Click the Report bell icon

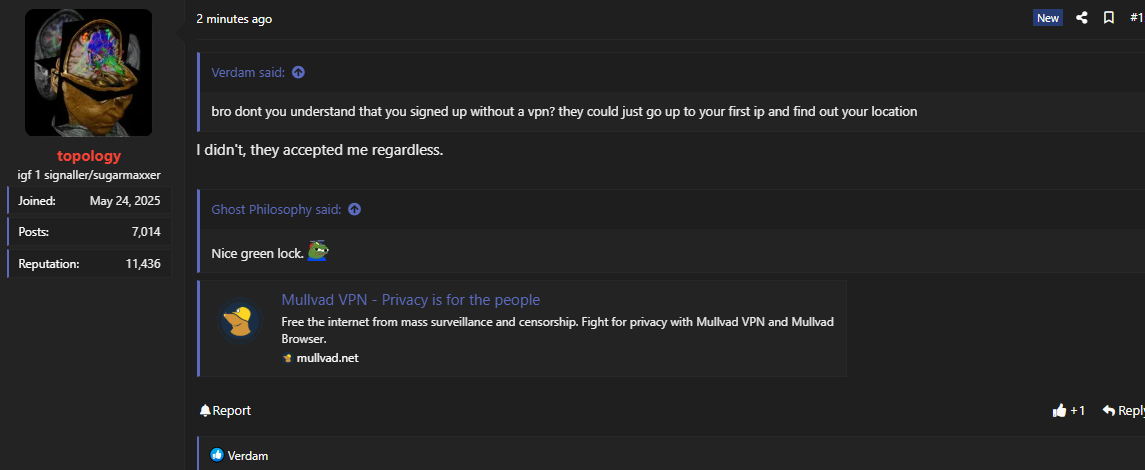(x=205, y=410)
